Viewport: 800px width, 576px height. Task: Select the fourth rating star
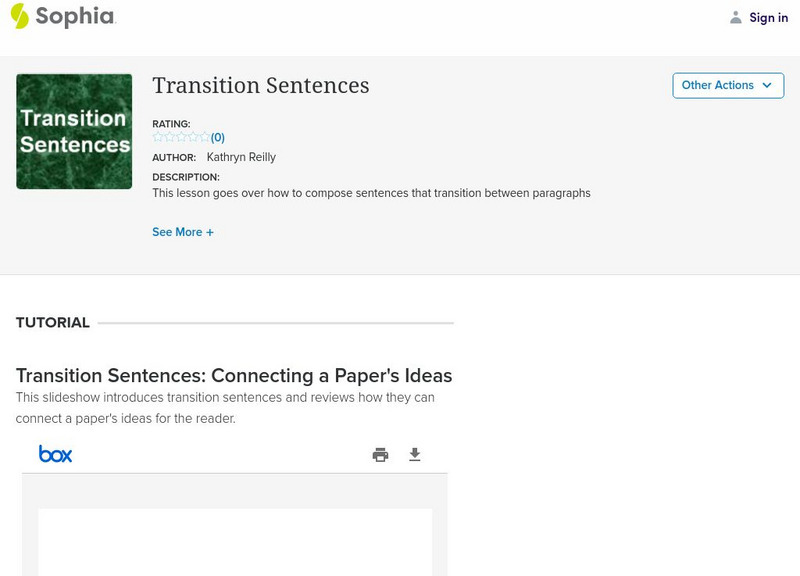(193, 137)
